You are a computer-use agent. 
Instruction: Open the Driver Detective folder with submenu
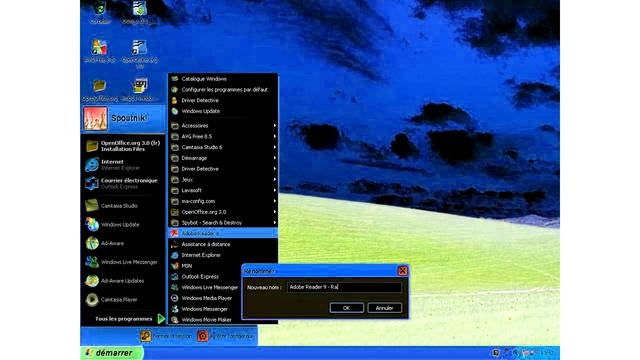pyautogui.click(x=223, y=169)
